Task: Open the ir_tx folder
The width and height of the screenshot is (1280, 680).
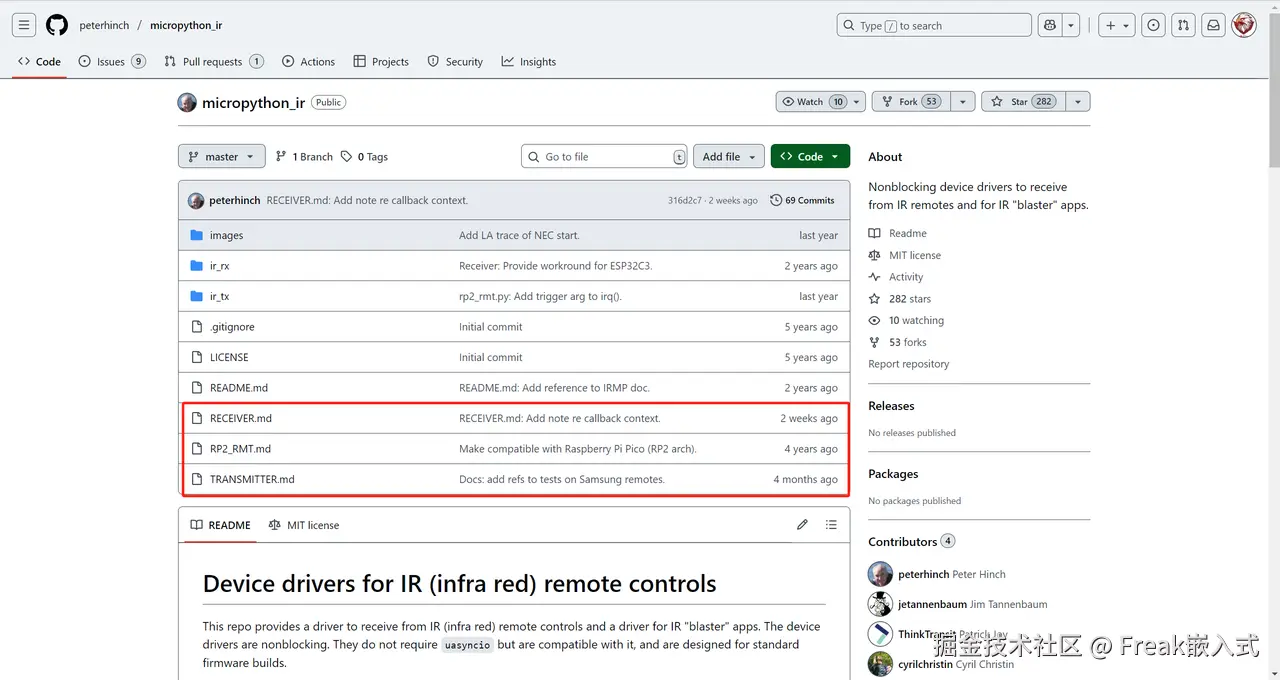Action: click(x=219, y=296)
